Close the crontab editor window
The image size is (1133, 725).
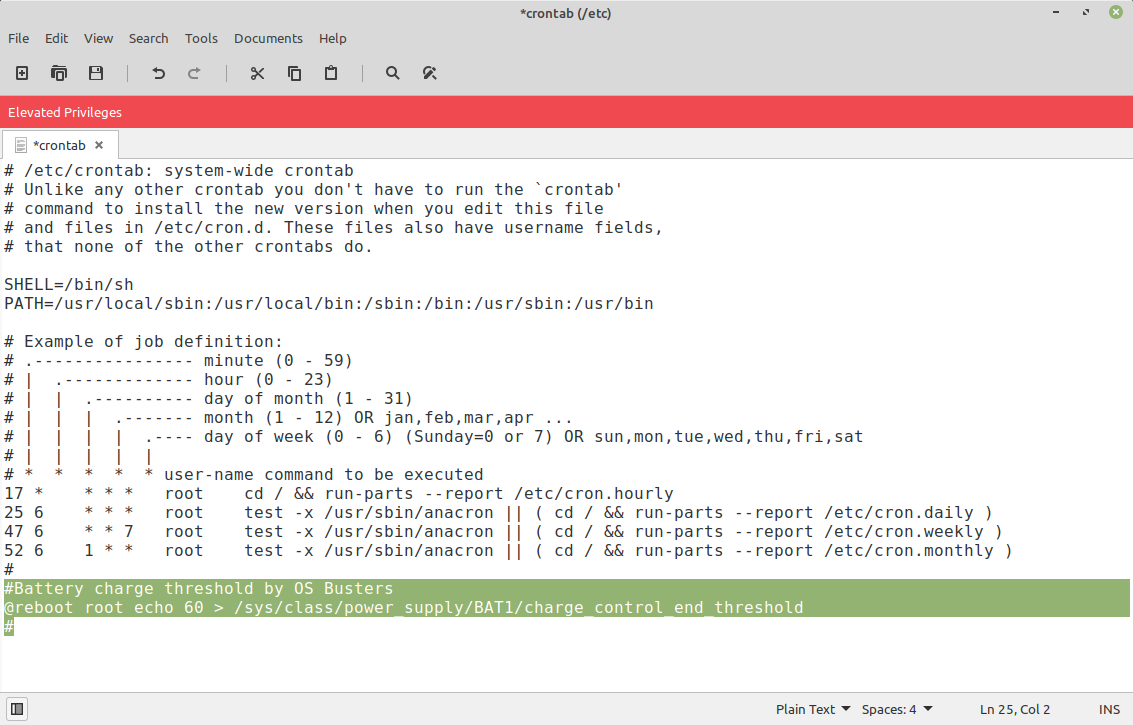1116,12
